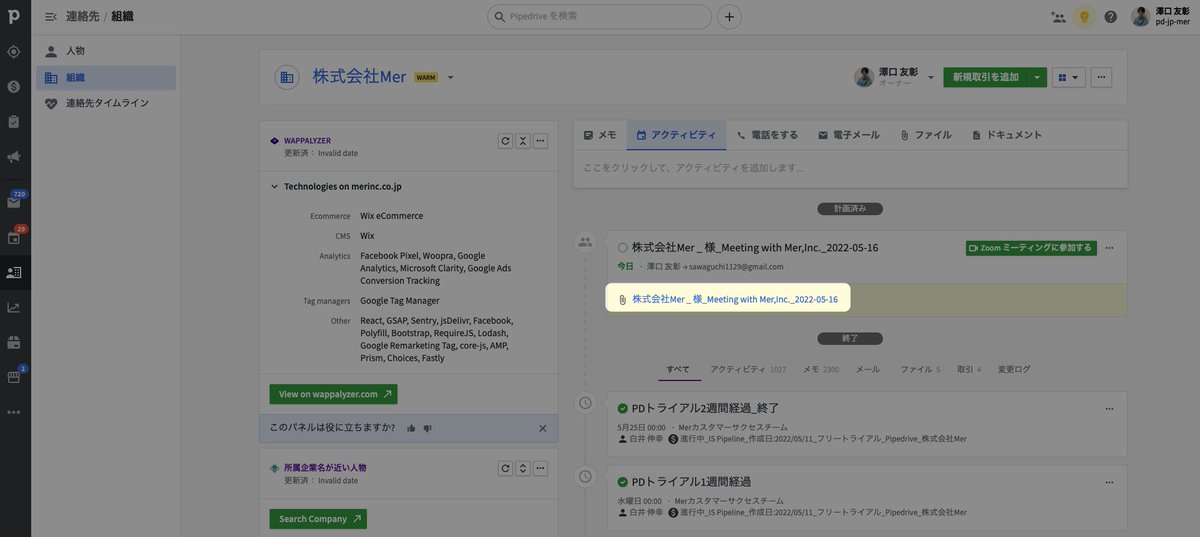Switch to the ファイル composer tab
The width and height of the screenshot is (1200, 537).
(x=926, y=135)
